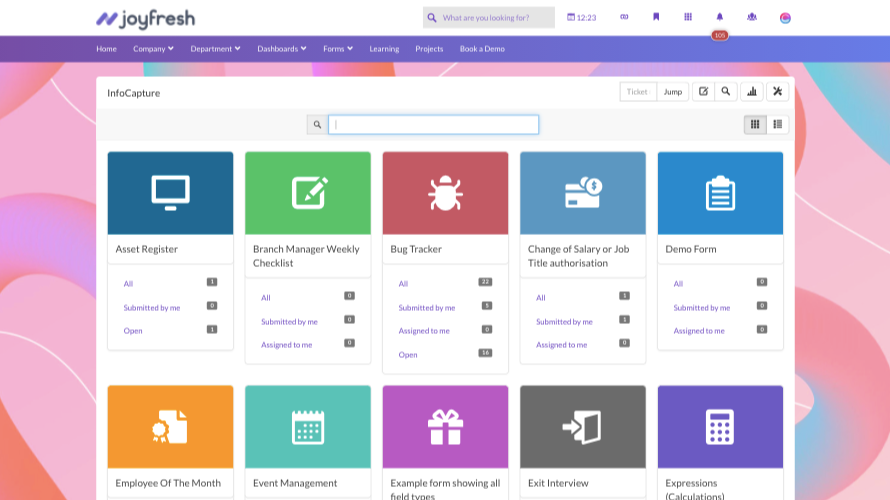Switch to grid view
The height and width of the screenshot is (500, 890).
coord(755,124)
